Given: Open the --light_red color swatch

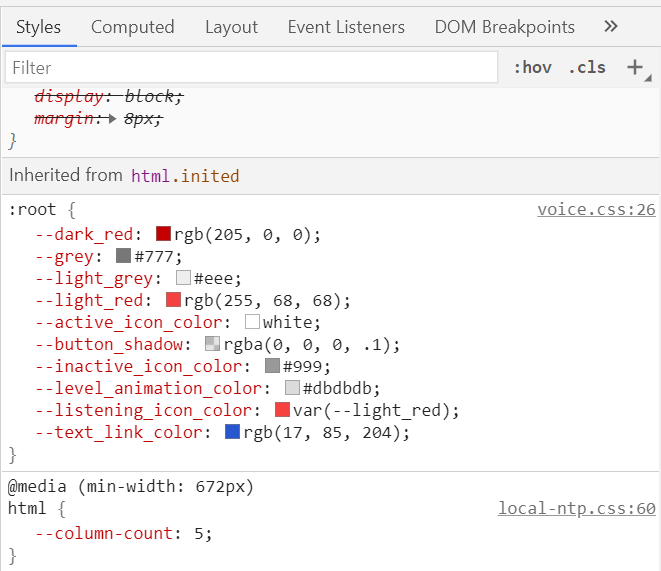Looking at the screenshot, I should (x=173, y=300).
